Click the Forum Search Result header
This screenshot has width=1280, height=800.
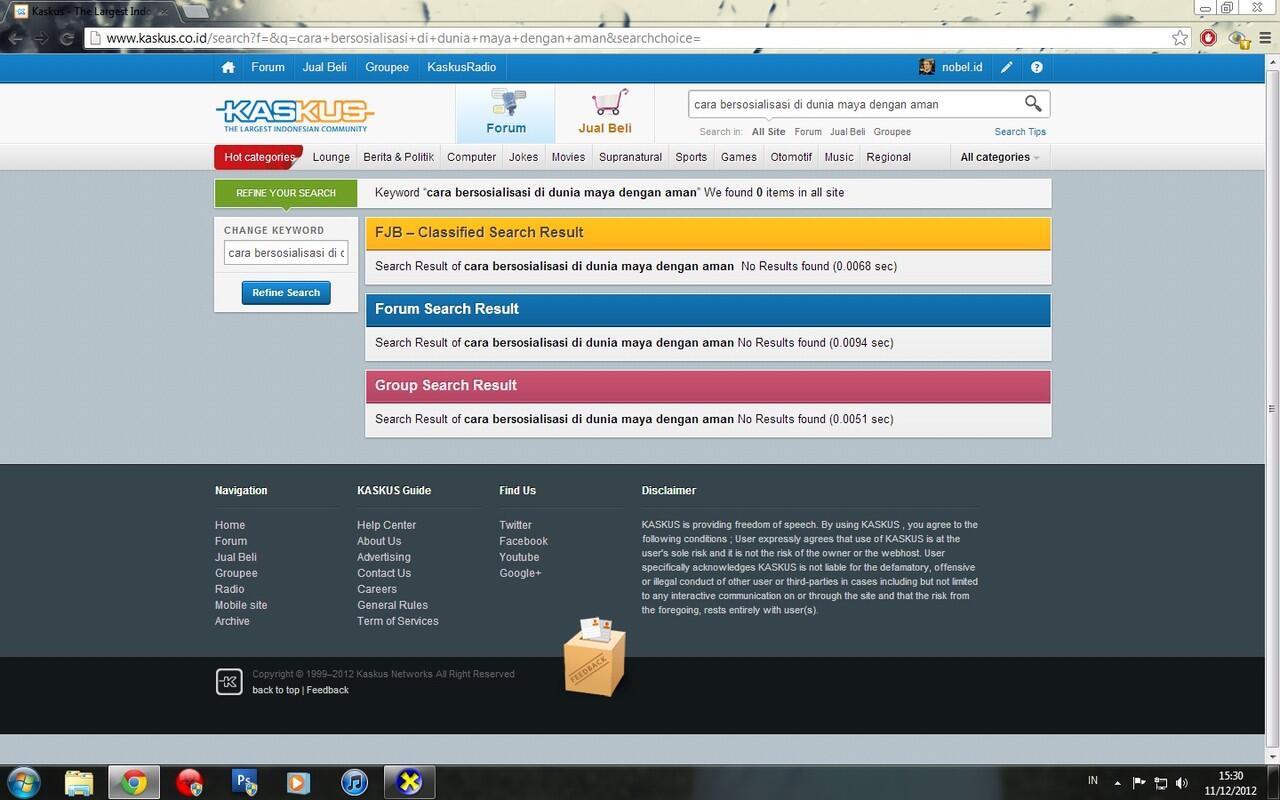(x=708, y=309)
